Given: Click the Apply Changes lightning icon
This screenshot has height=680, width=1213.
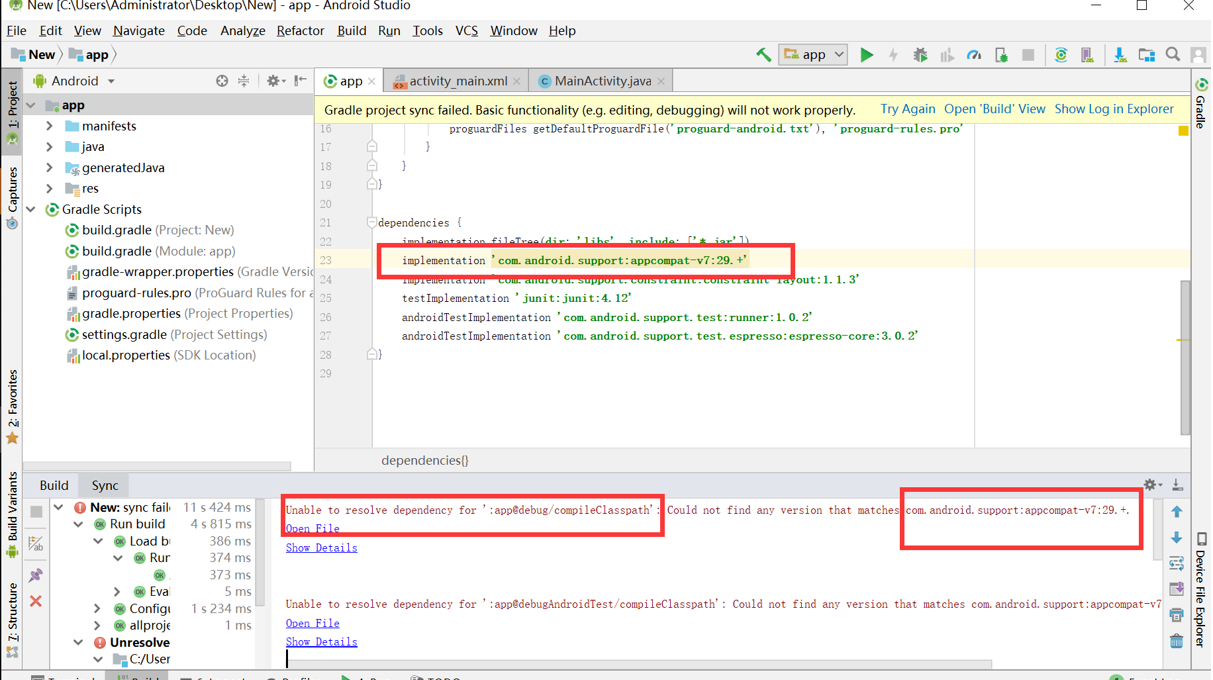Looking at the screenshot, I should pos(893,55).
